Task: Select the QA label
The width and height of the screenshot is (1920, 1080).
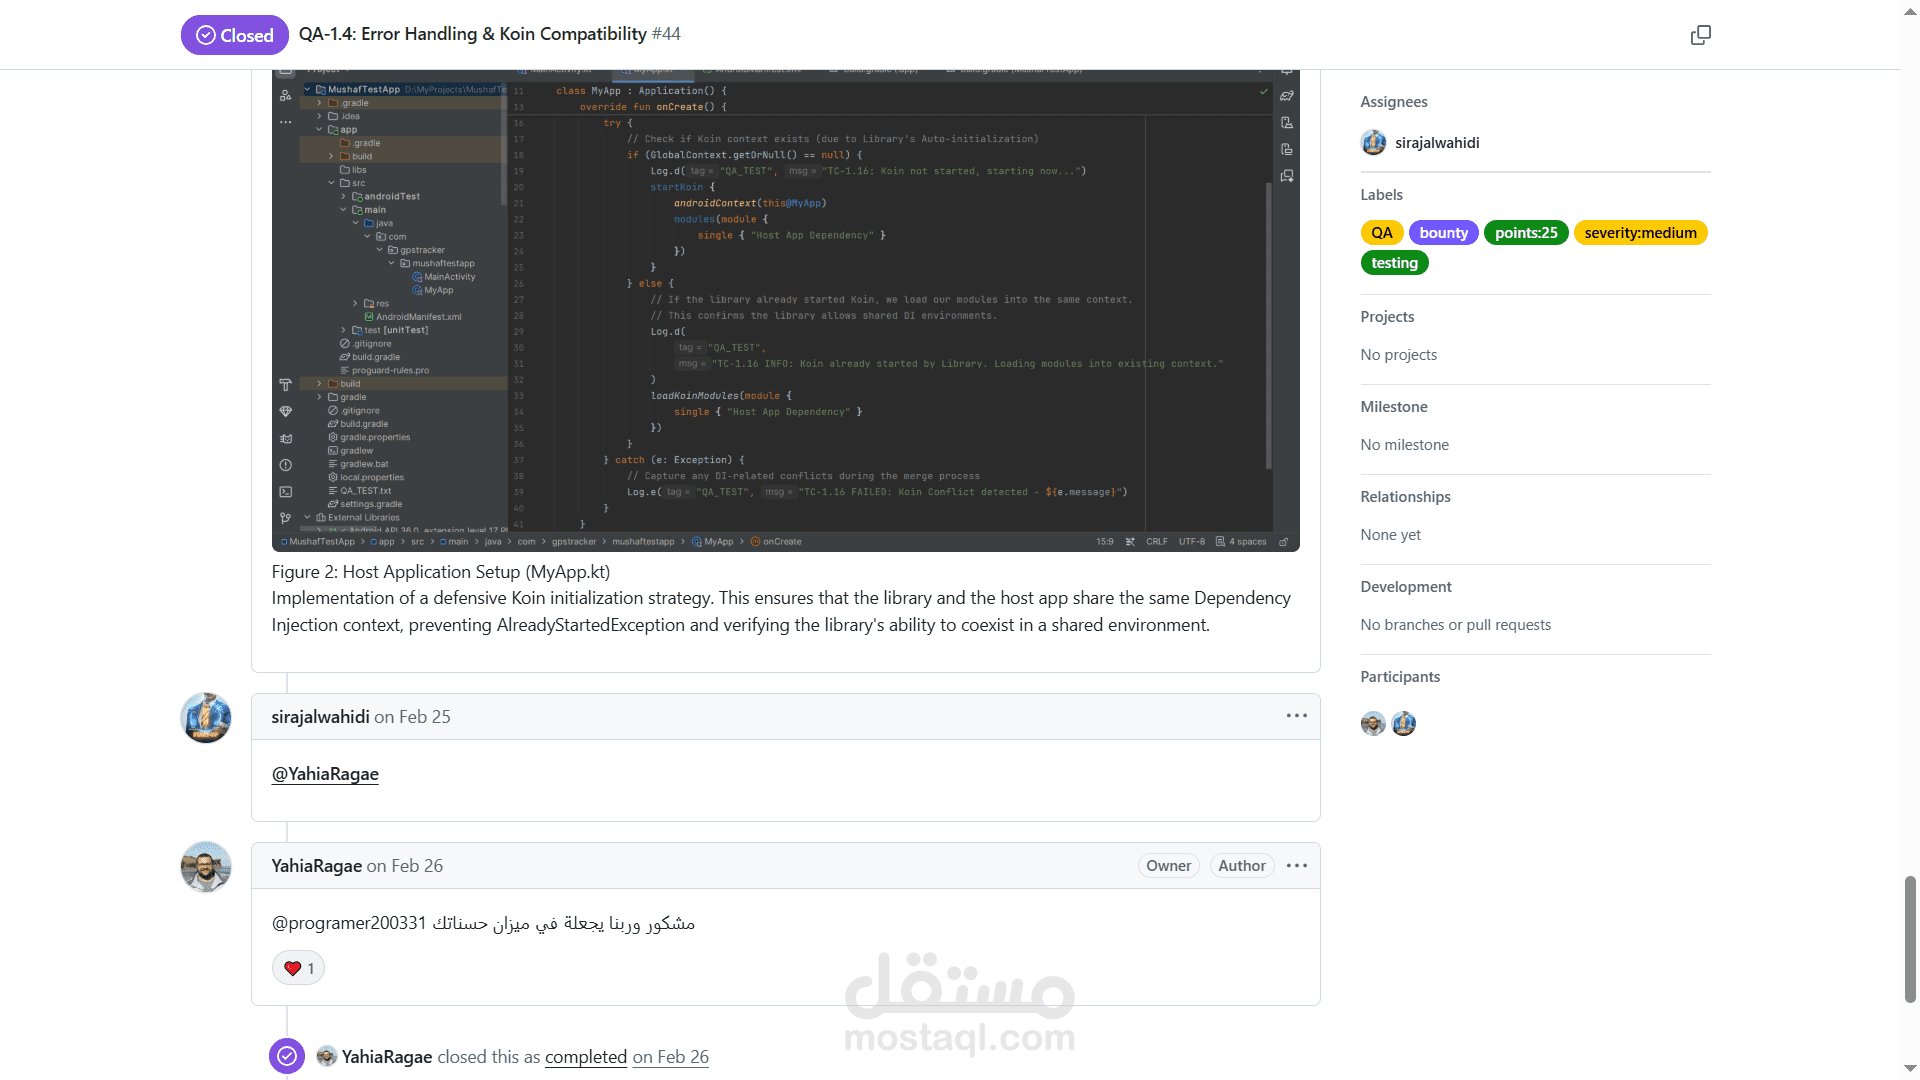Action: pyautogui.click(x=1382, y=233)
